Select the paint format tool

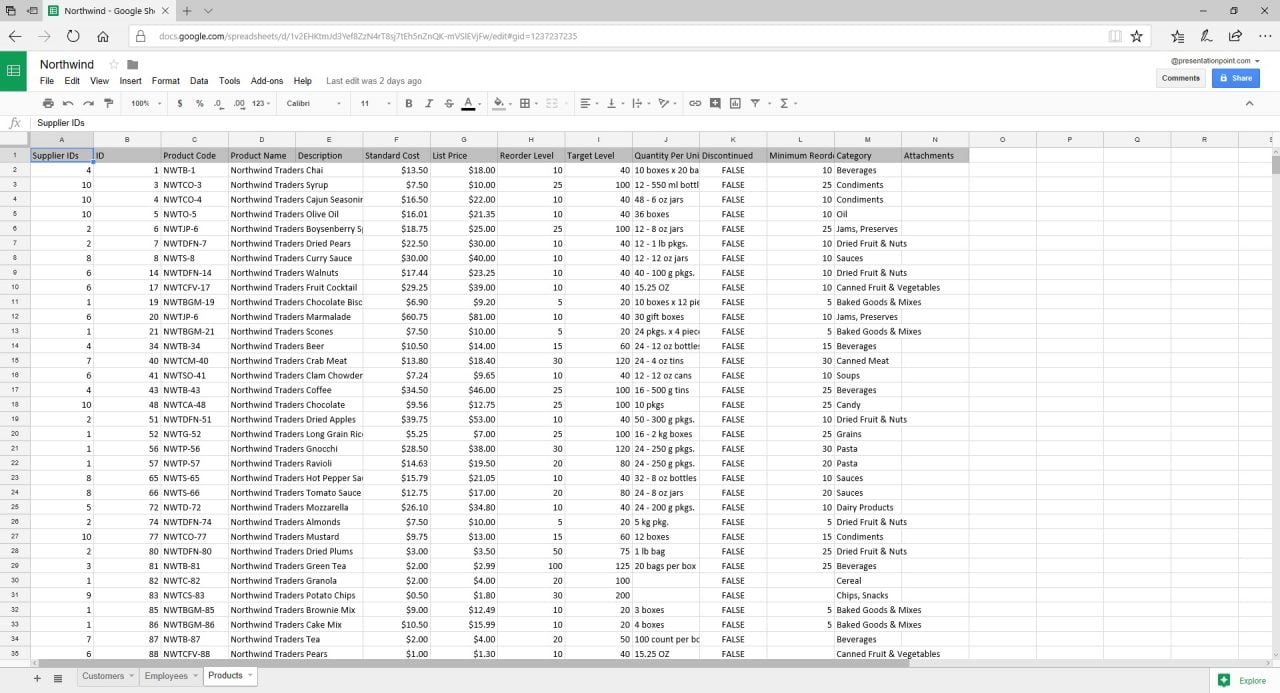[109, 103]
